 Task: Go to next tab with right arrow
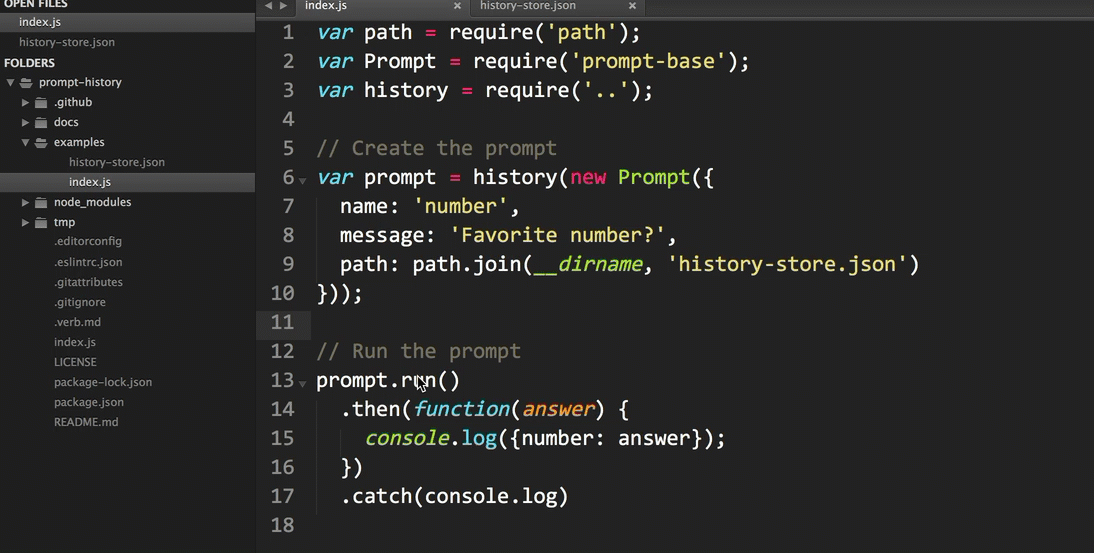(x=283, y=6)
